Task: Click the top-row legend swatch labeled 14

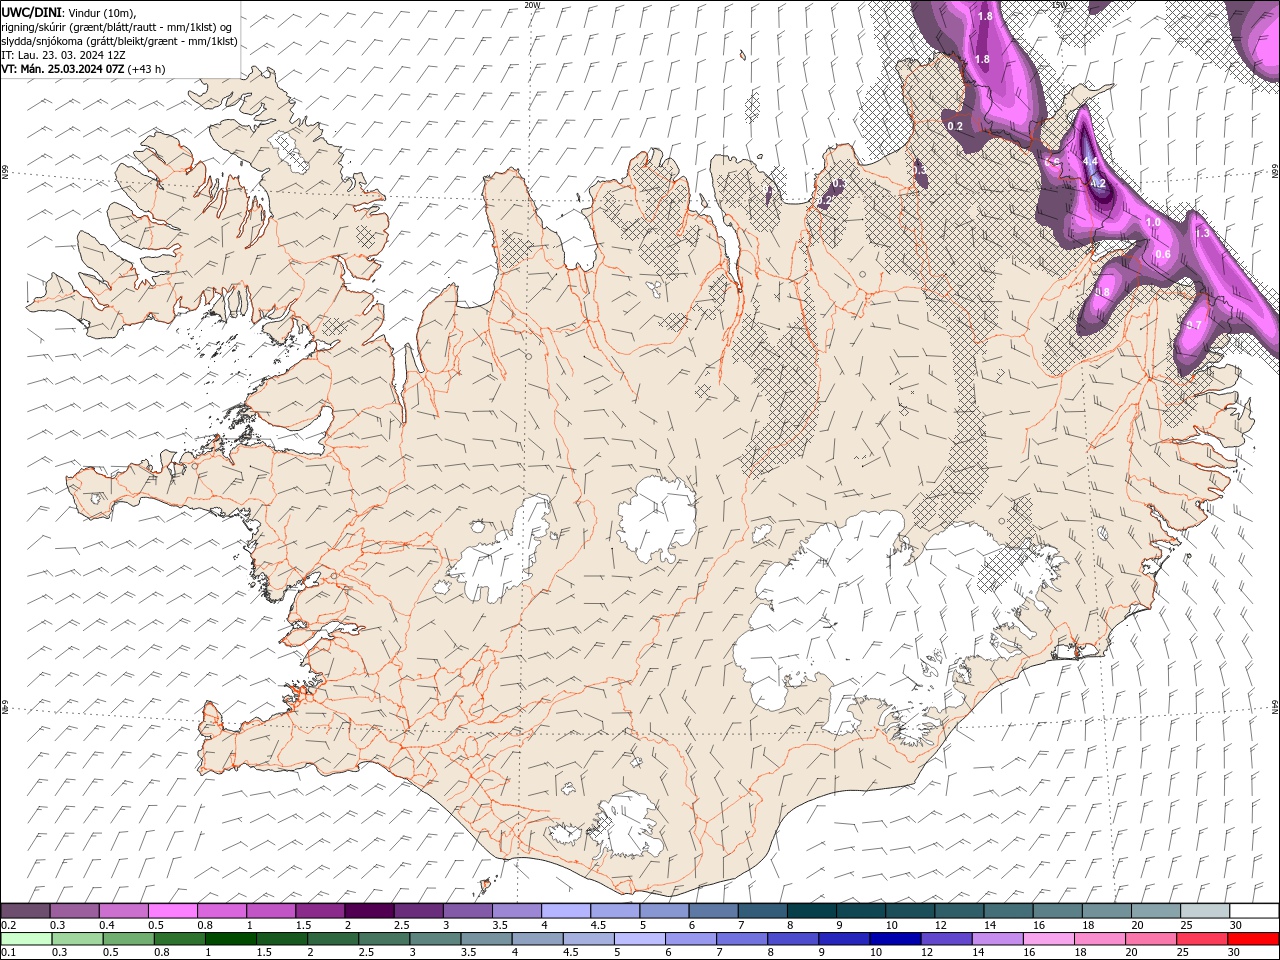Action: 1007,911
